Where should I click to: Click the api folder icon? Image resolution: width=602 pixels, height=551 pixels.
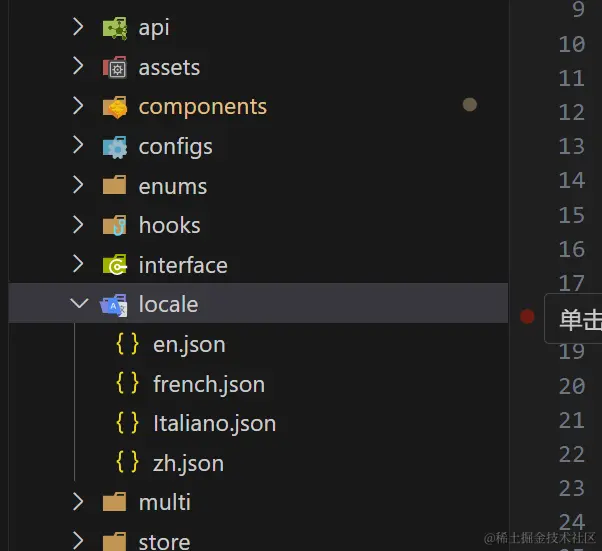[114, 28]
